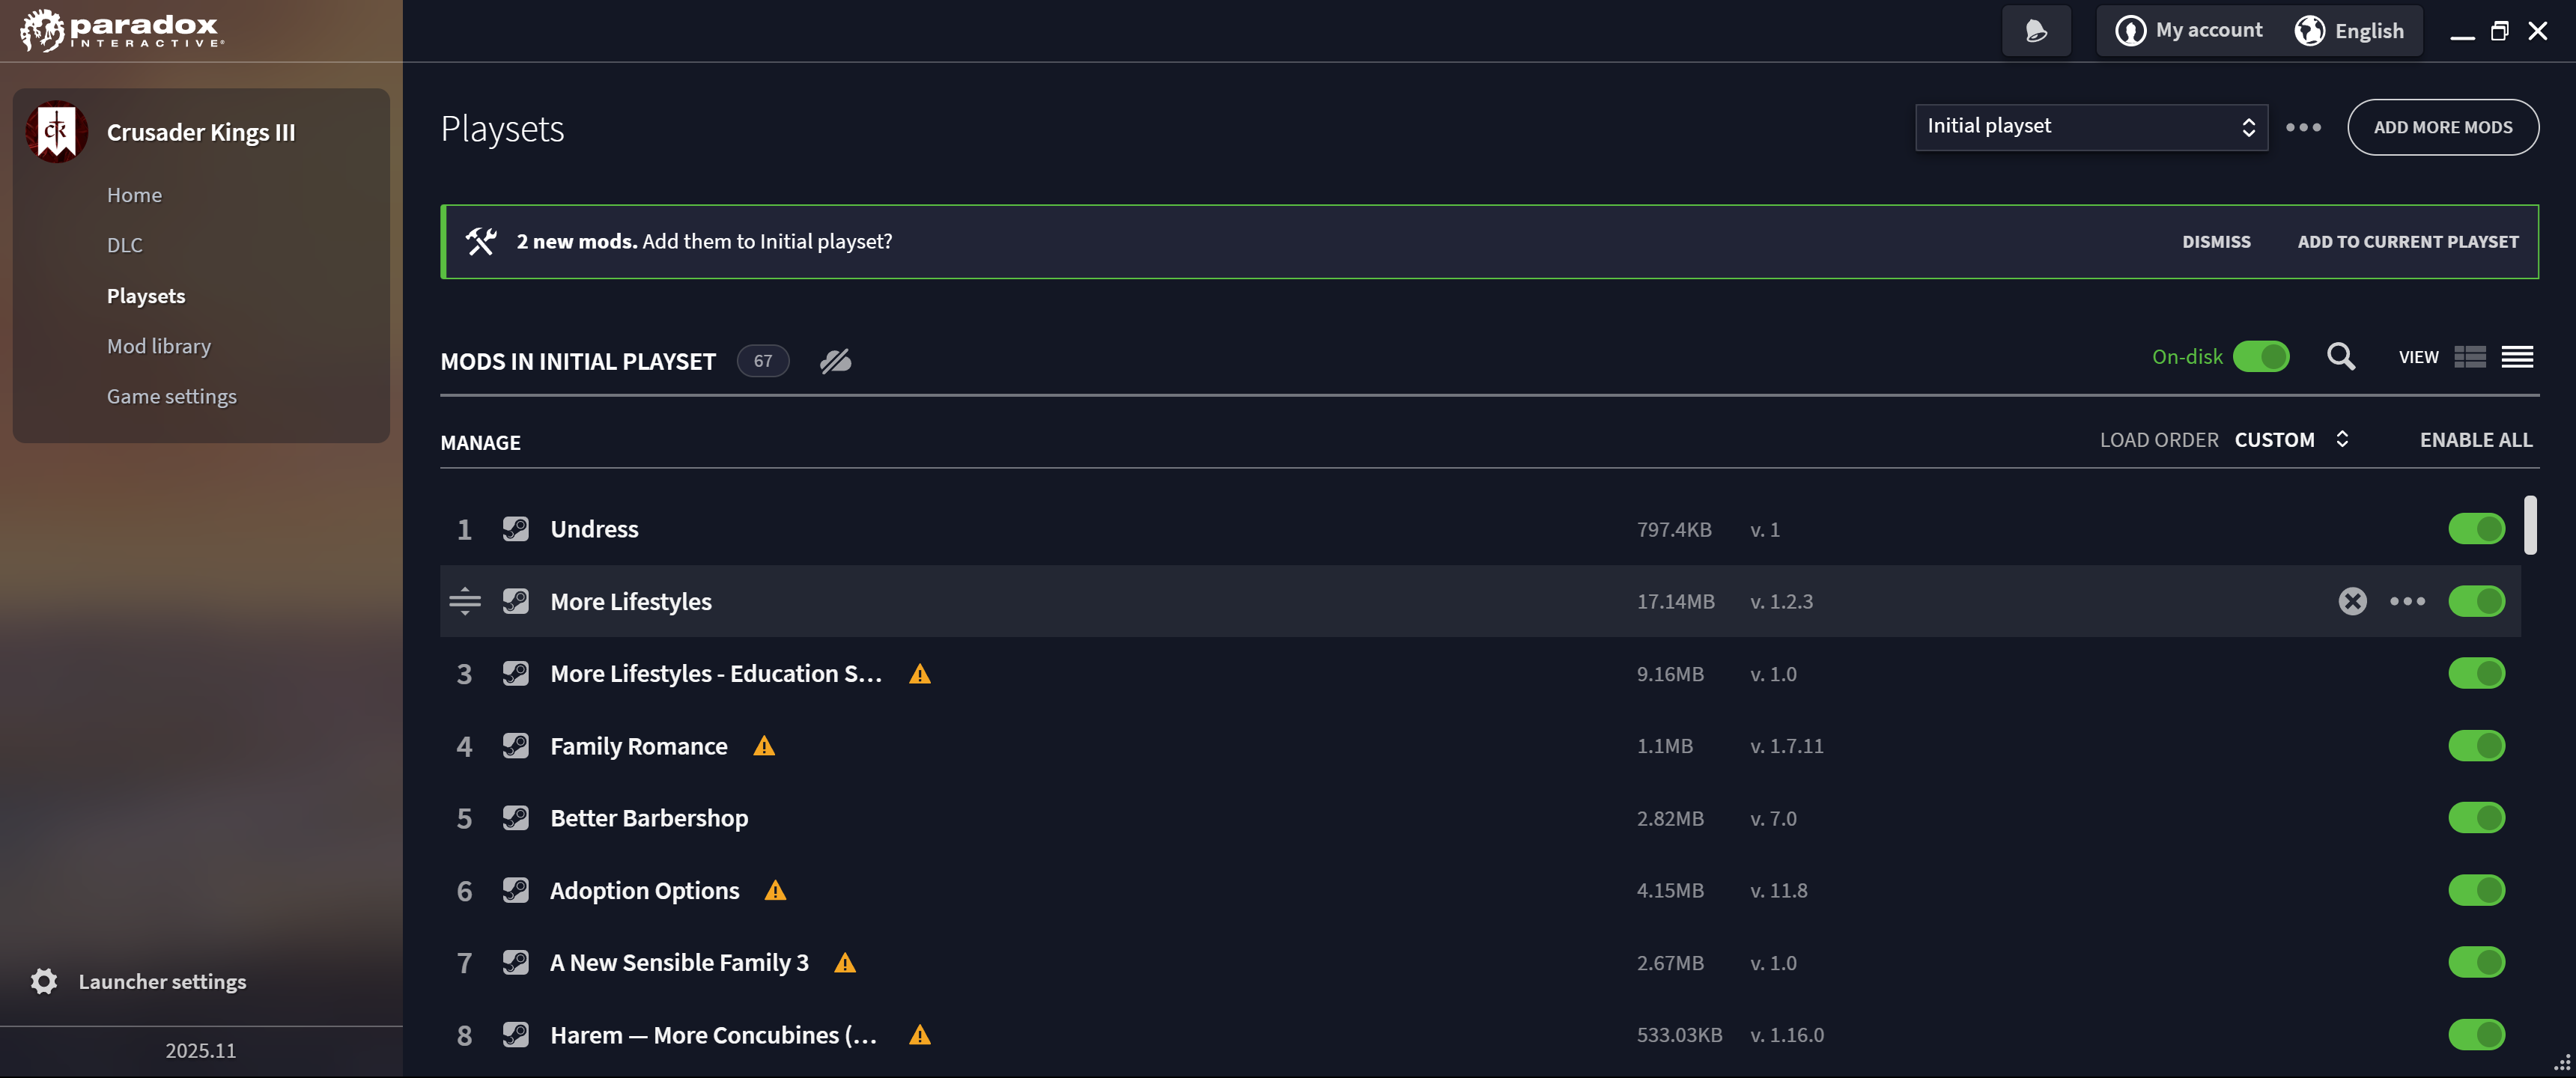The image size is (2576, 1078).
Task: Toggle the On-disk switch
Action: 2260,357
